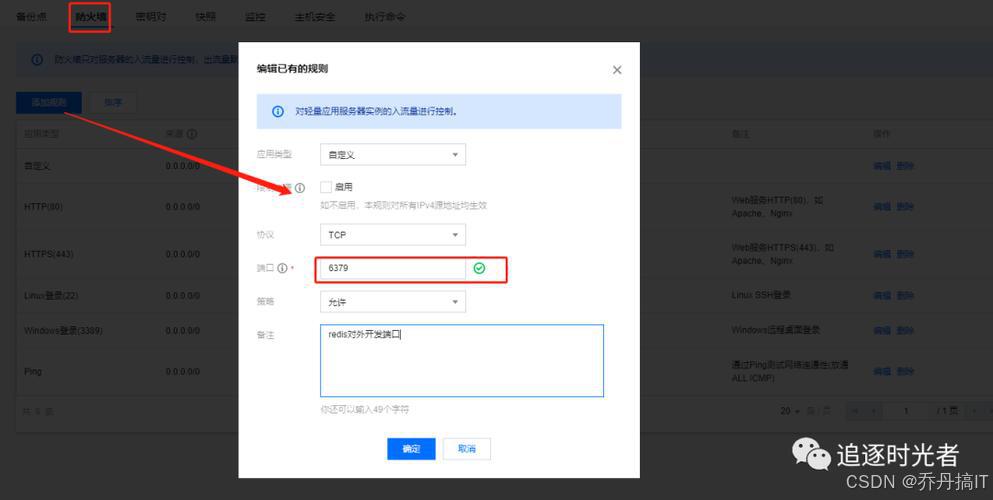Click the 备注 textarea with redis note
993x500 pixels.
[x=462, y=361]
